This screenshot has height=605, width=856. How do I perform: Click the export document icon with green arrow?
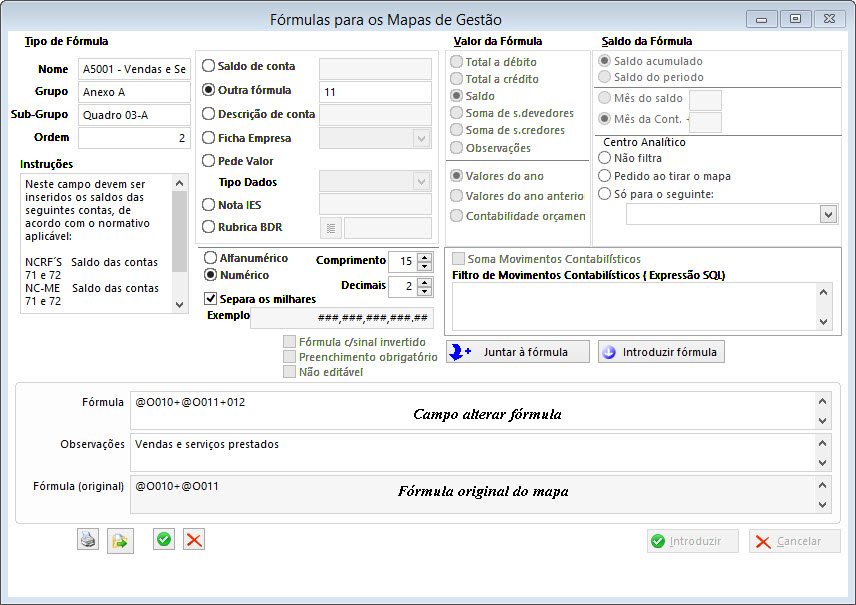tap(120, 540)
